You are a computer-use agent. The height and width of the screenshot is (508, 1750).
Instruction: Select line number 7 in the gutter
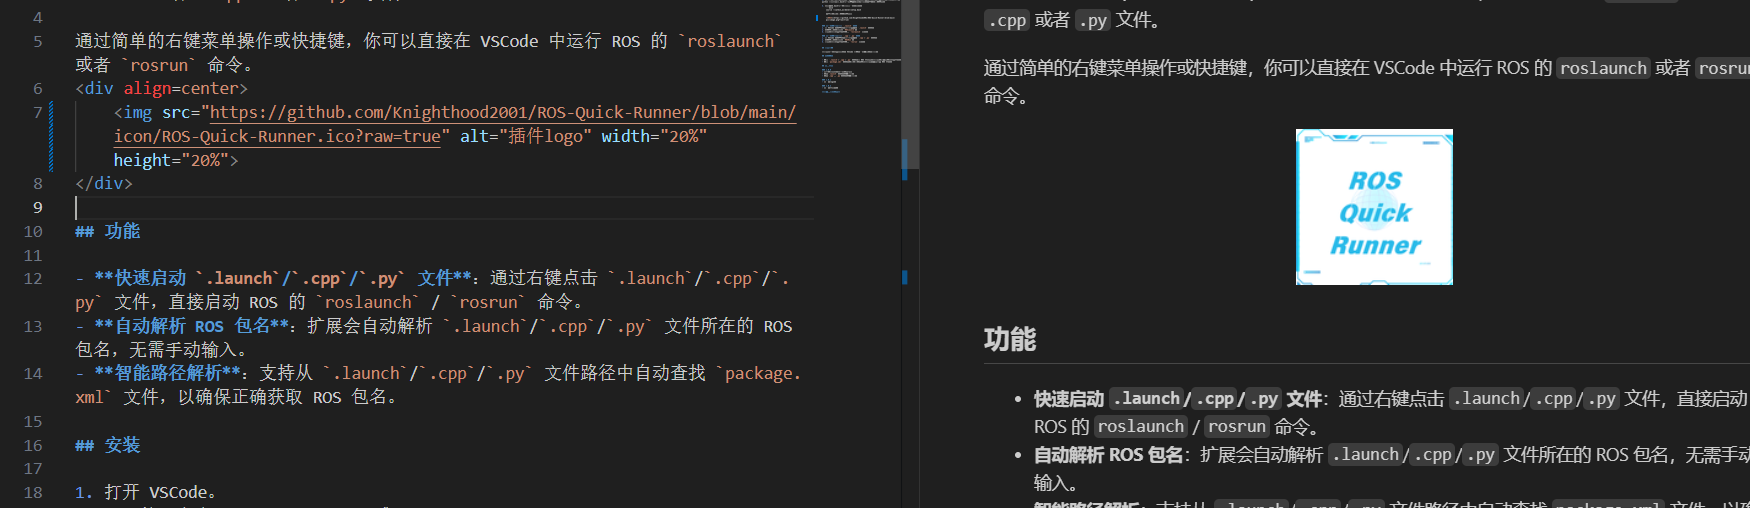coord(38,112)
